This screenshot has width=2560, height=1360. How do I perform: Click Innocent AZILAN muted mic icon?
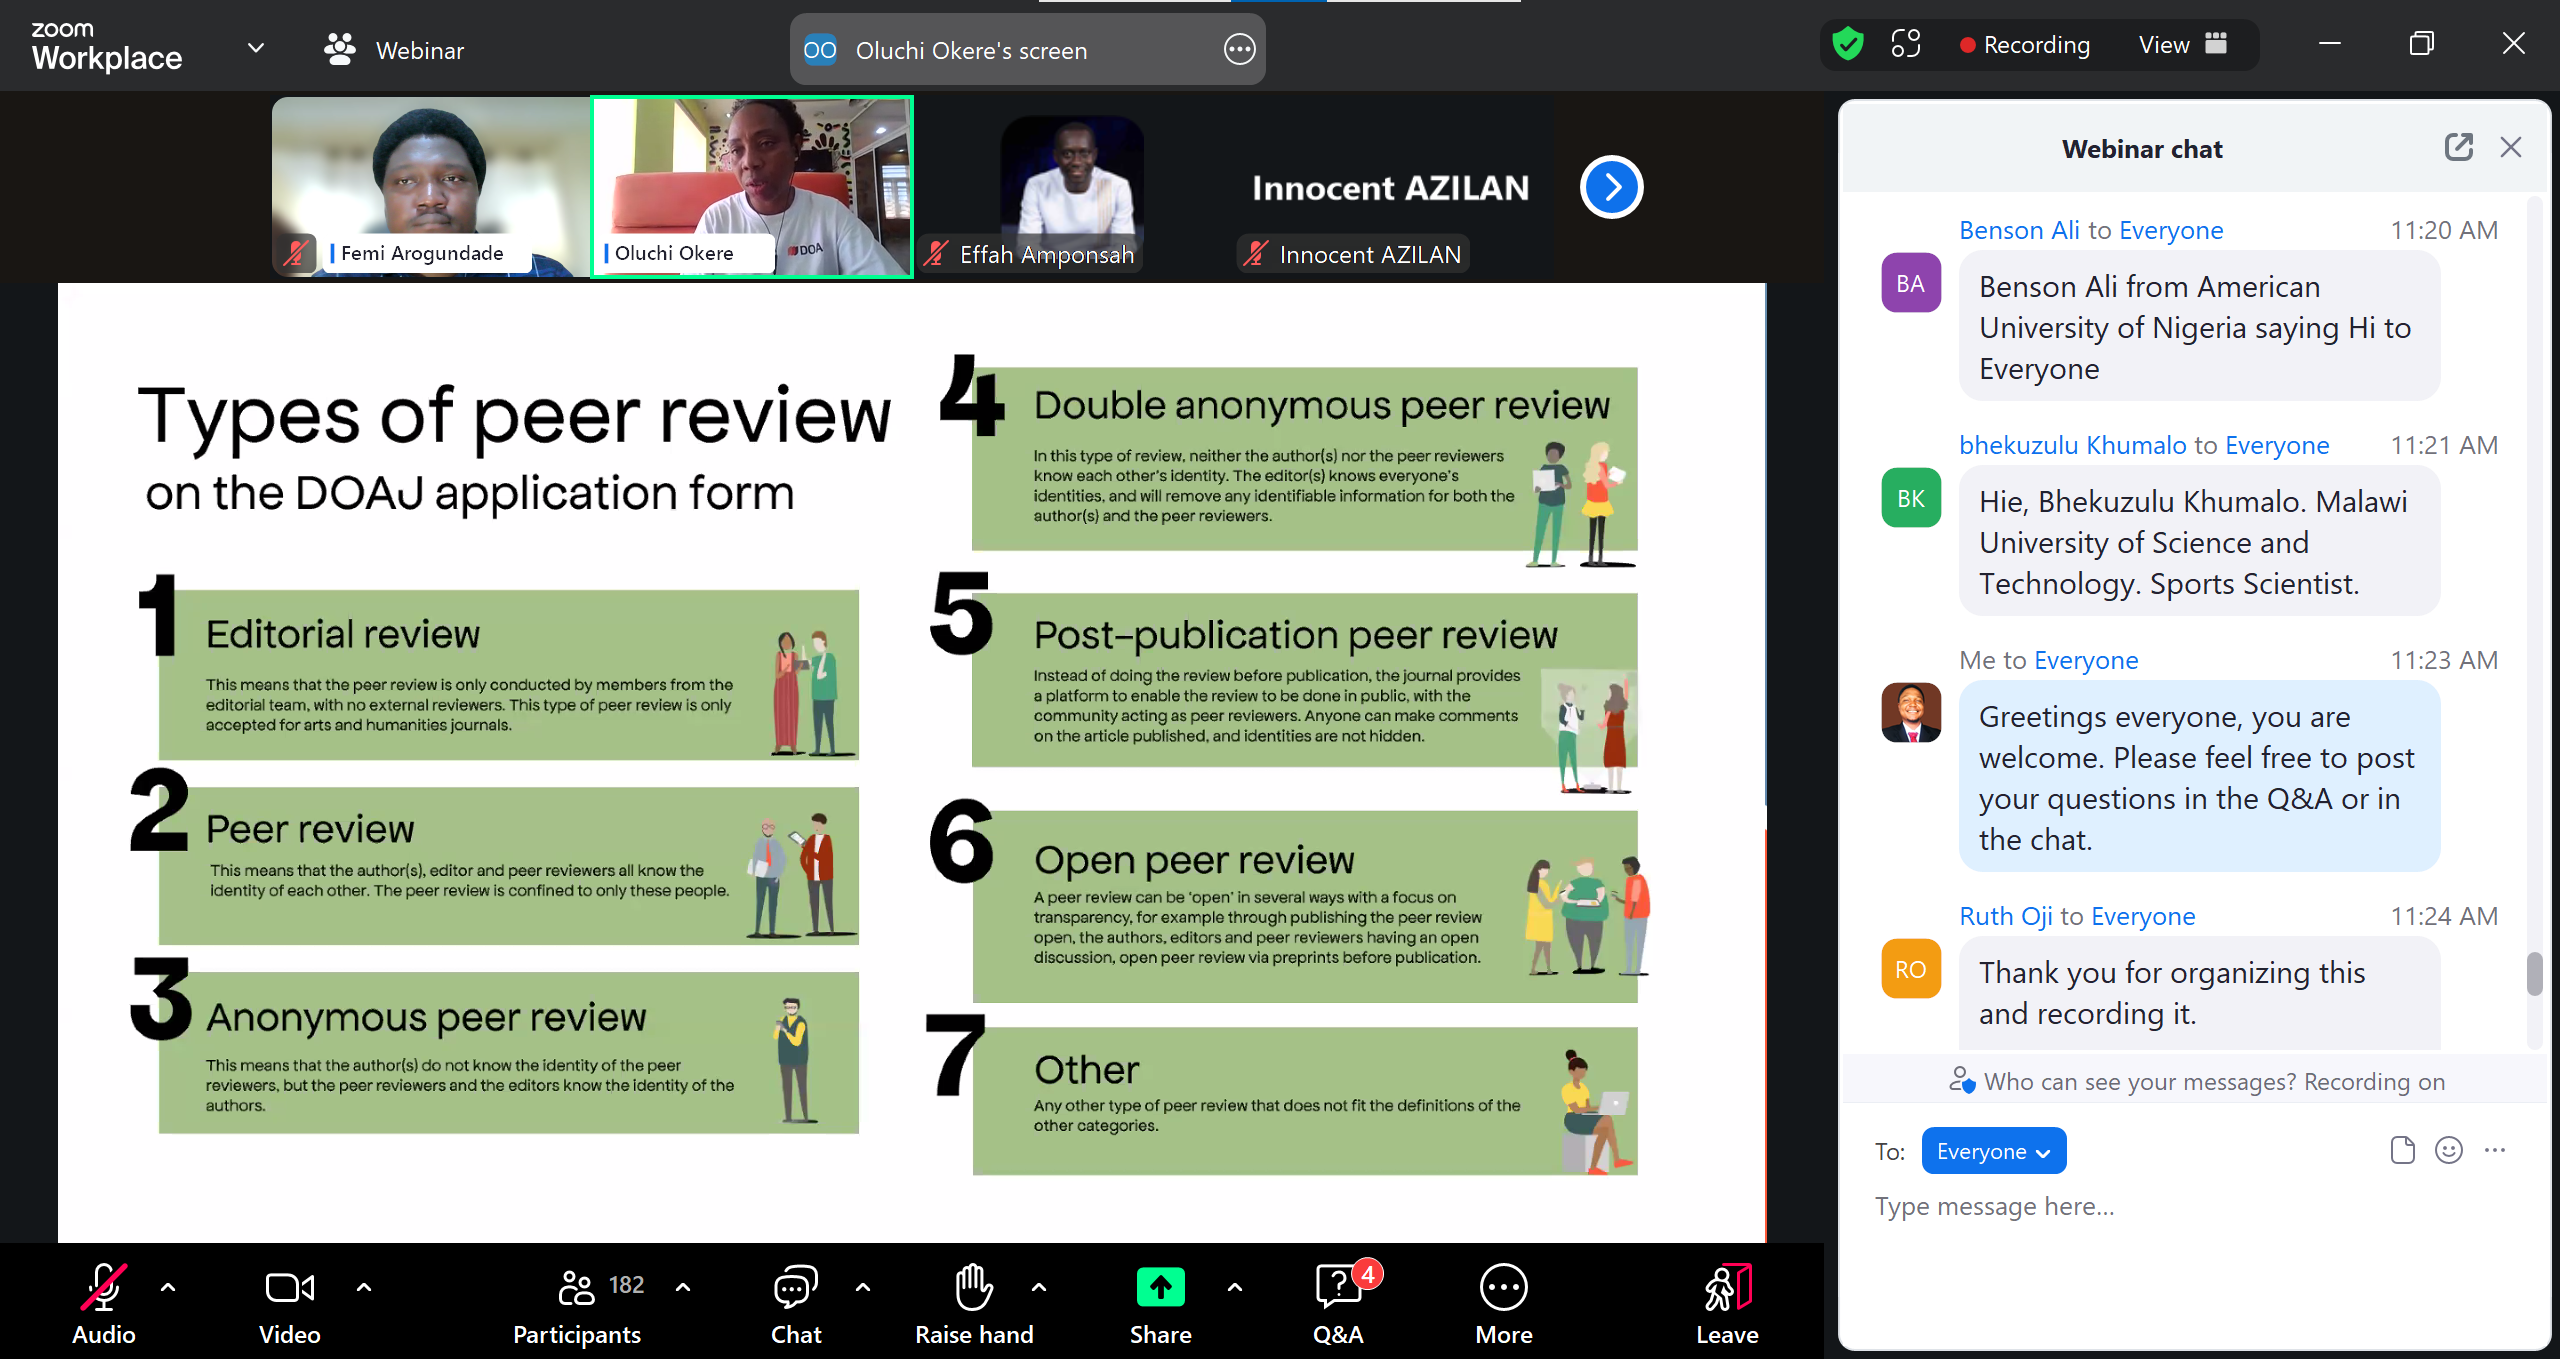click(x=1256, y=254)
